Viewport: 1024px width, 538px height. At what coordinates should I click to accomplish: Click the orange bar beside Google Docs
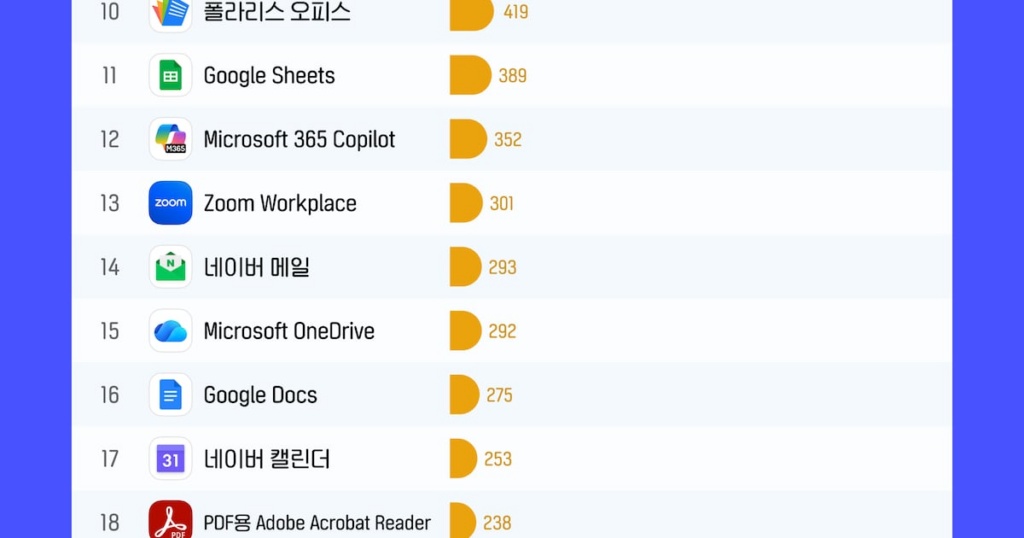click(x=464, y=395)
